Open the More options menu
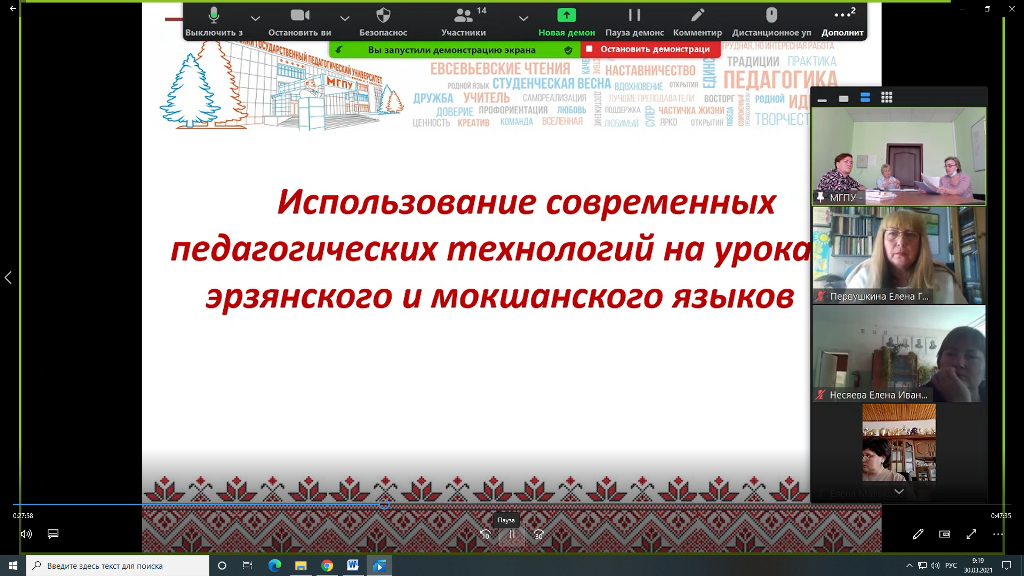Screen dimensions: 1024x576 pos(843,16)
